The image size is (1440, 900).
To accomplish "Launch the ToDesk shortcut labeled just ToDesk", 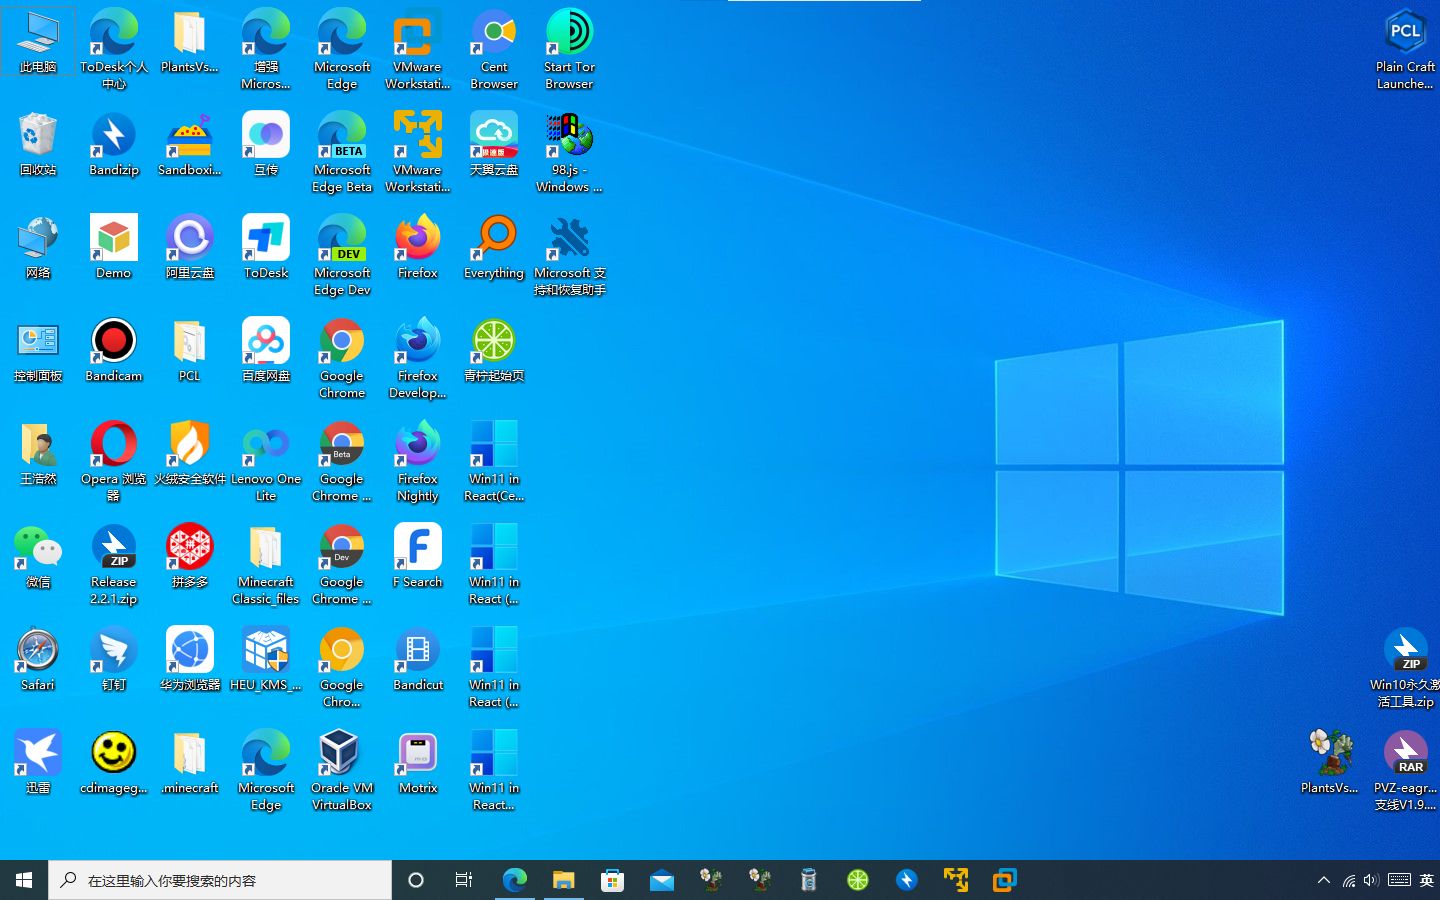I will click(266, 248).
